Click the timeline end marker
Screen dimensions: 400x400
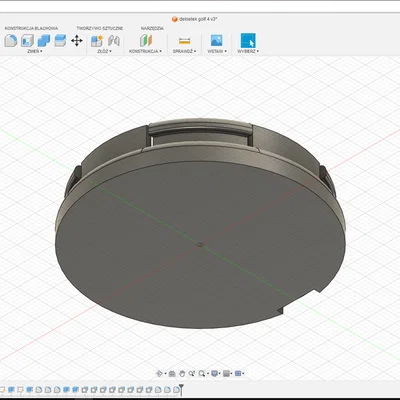tap(181, 389)
